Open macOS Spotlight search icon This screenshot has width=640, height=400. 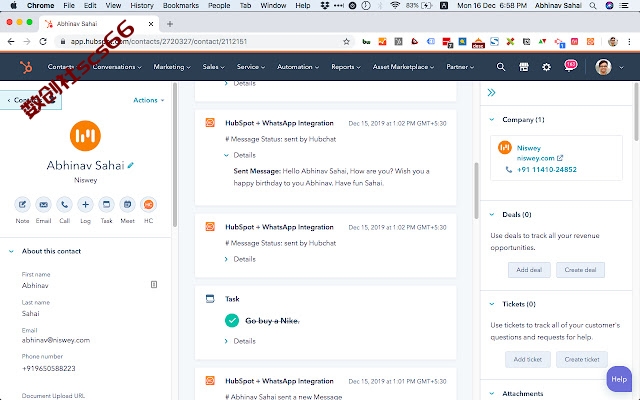(593, 5)
